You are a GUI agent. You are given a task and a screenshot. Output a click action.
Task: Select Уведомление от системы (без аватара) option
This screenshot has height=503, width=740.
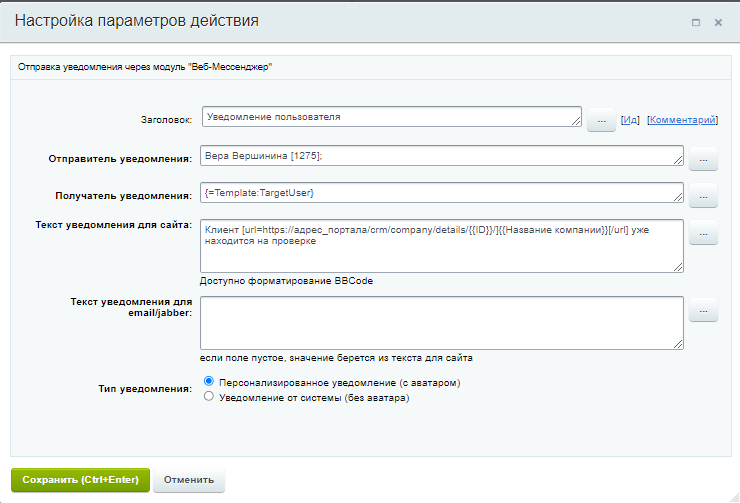209,396
